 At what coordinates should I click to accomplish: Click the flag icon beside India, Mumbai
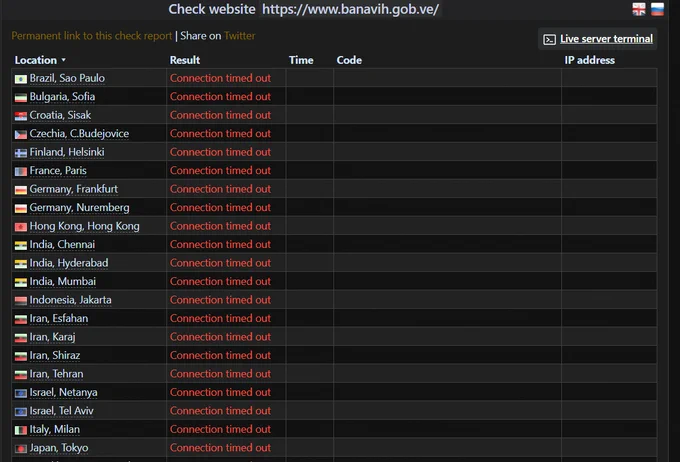click(21, 282)
